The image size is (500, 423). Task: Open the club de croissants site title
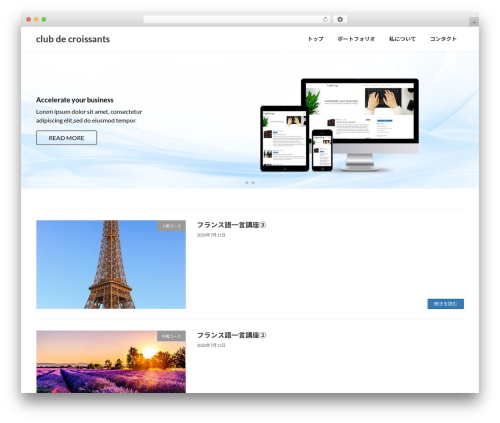[73, 39]
